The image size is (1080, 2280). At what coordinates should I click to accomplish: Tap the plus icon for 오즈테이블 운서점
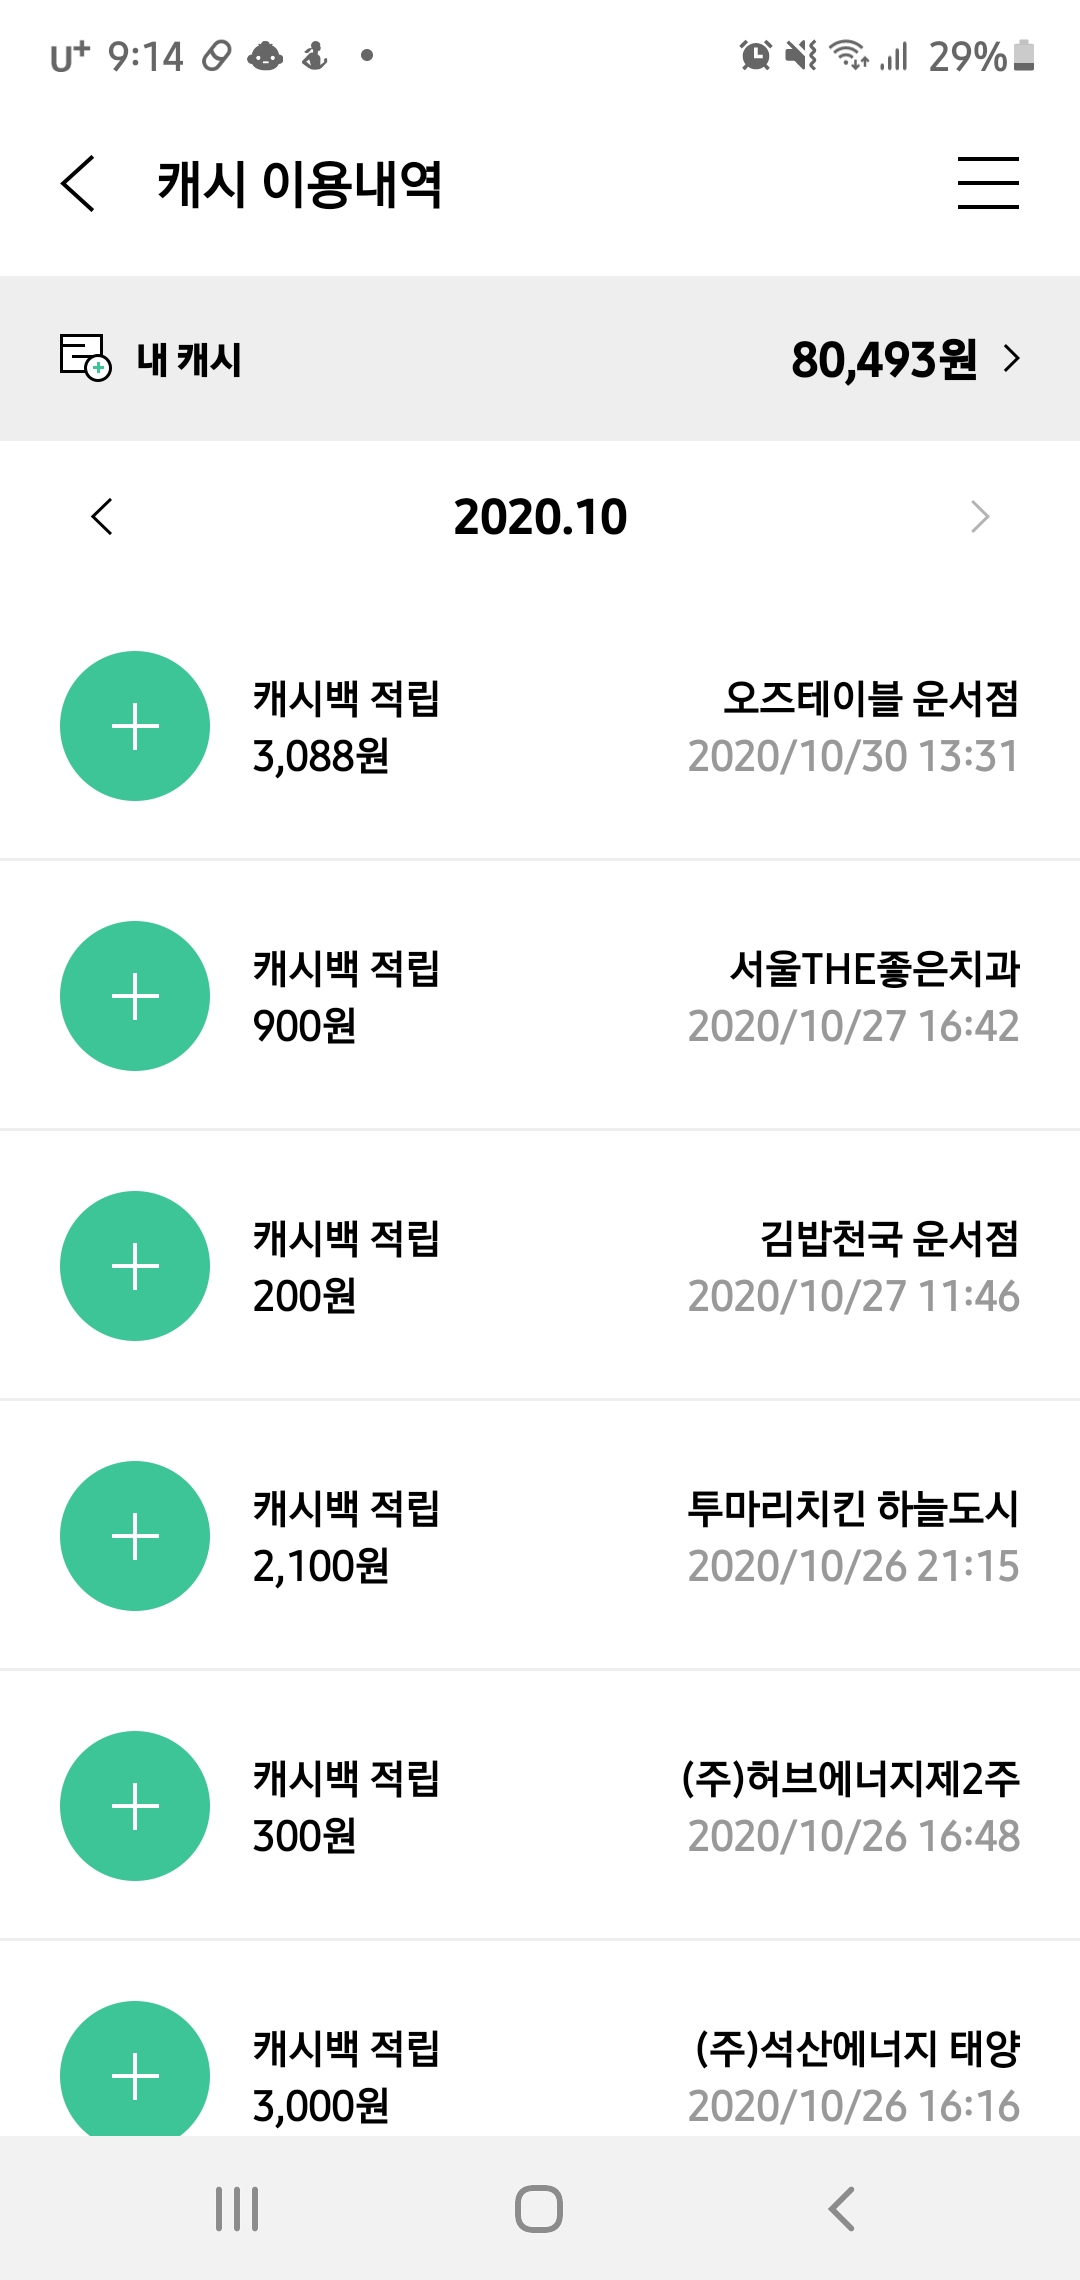(135, 726)
